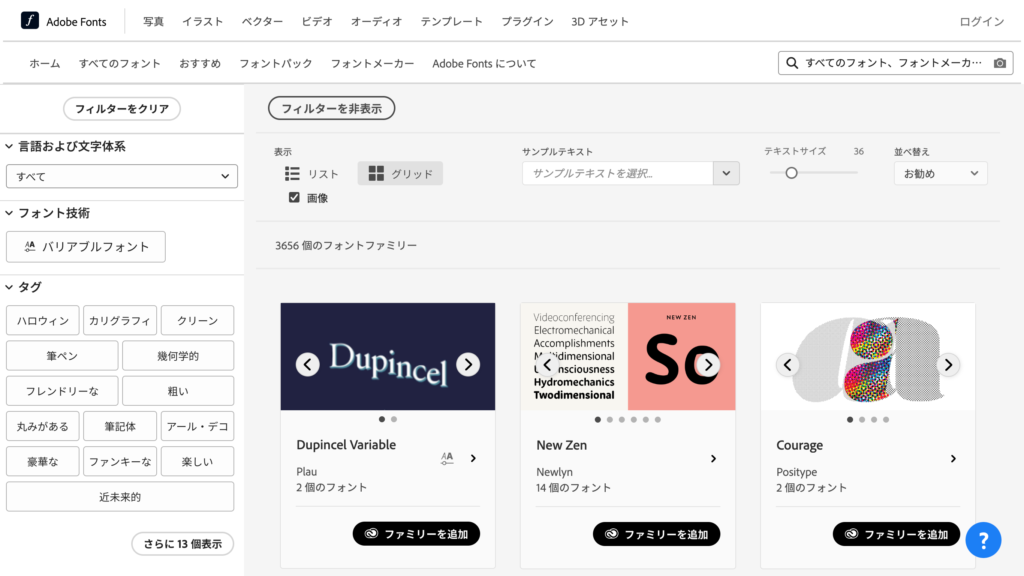Click the previous arrow on the Courage preview
Screen dimensions: 1024x576
click(x=788, y=364)
